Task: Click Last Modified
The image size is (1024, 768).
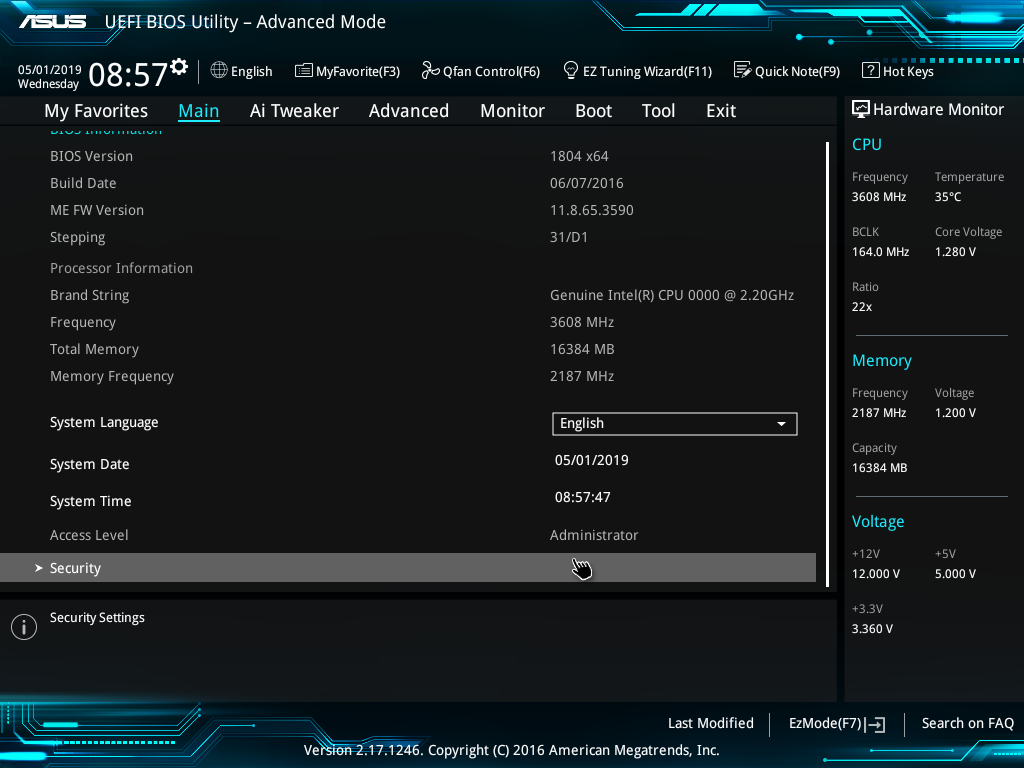Action: coord(711,723)
